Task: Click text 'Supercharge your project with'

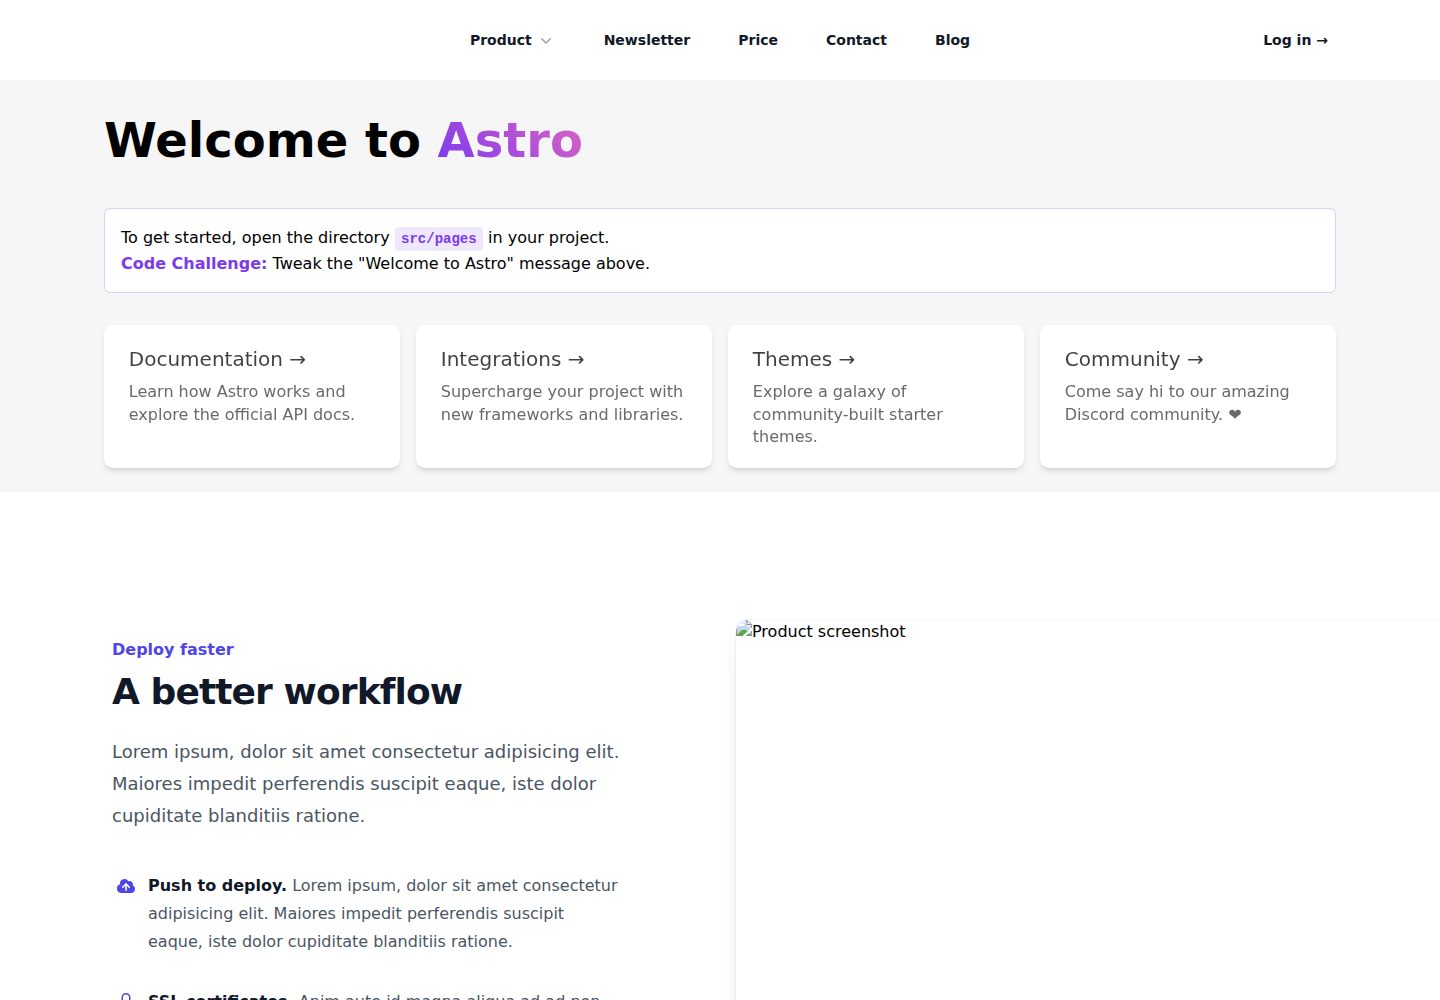Action: tap(562, 391)
